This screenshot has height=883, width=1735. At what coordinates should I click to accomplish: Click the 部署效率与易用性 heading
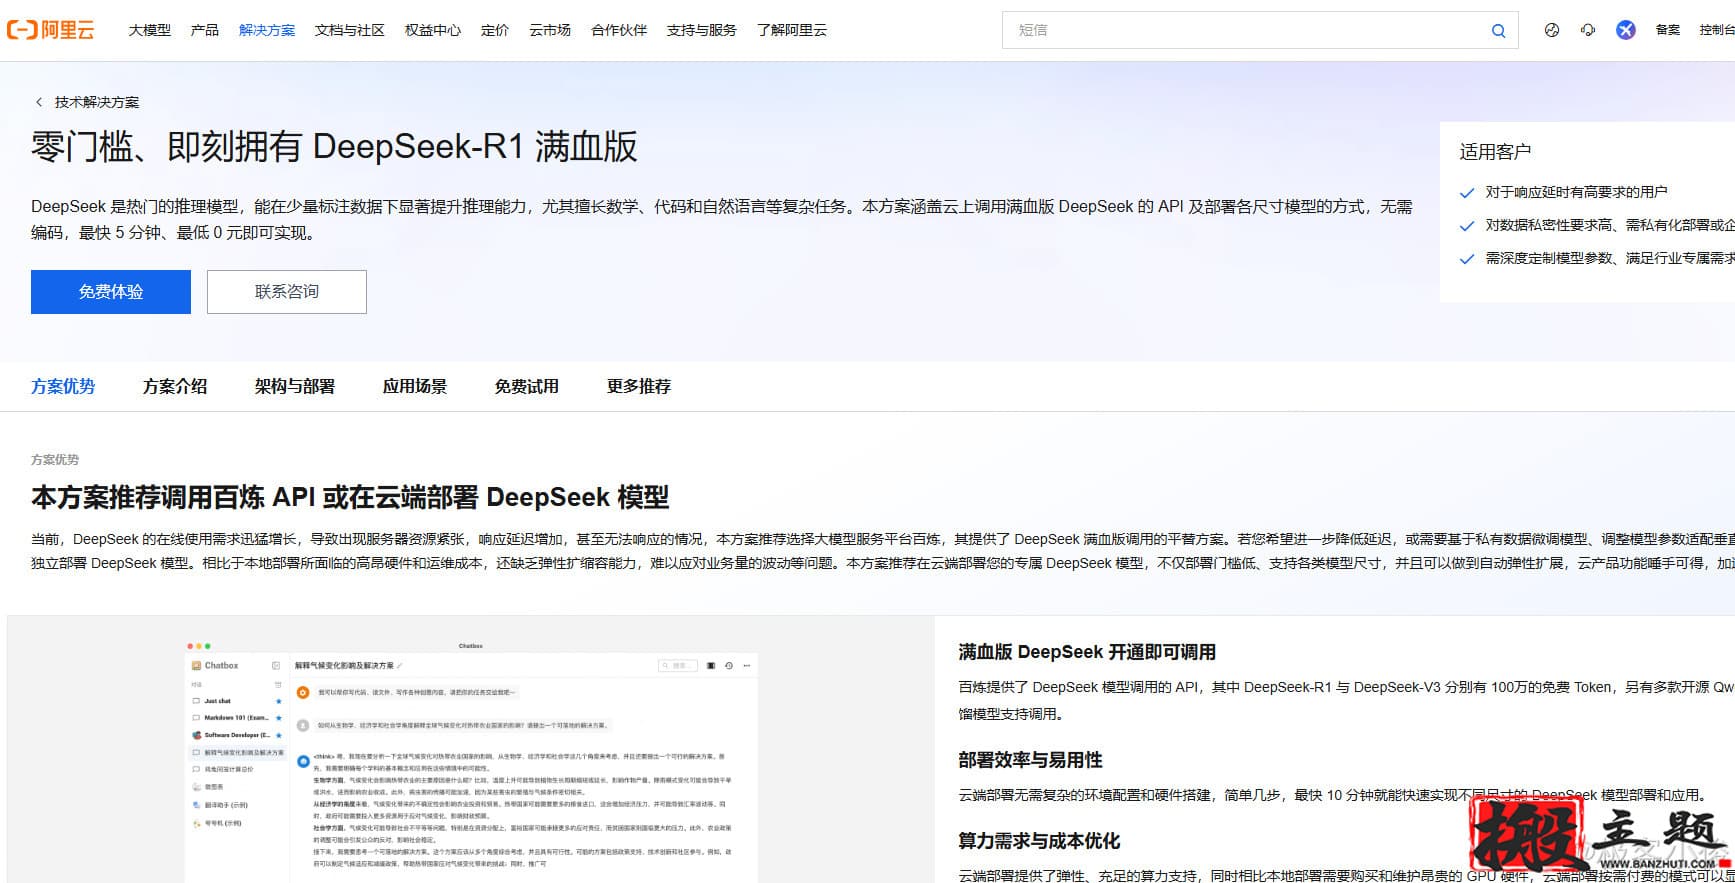tap(1030, 760)
